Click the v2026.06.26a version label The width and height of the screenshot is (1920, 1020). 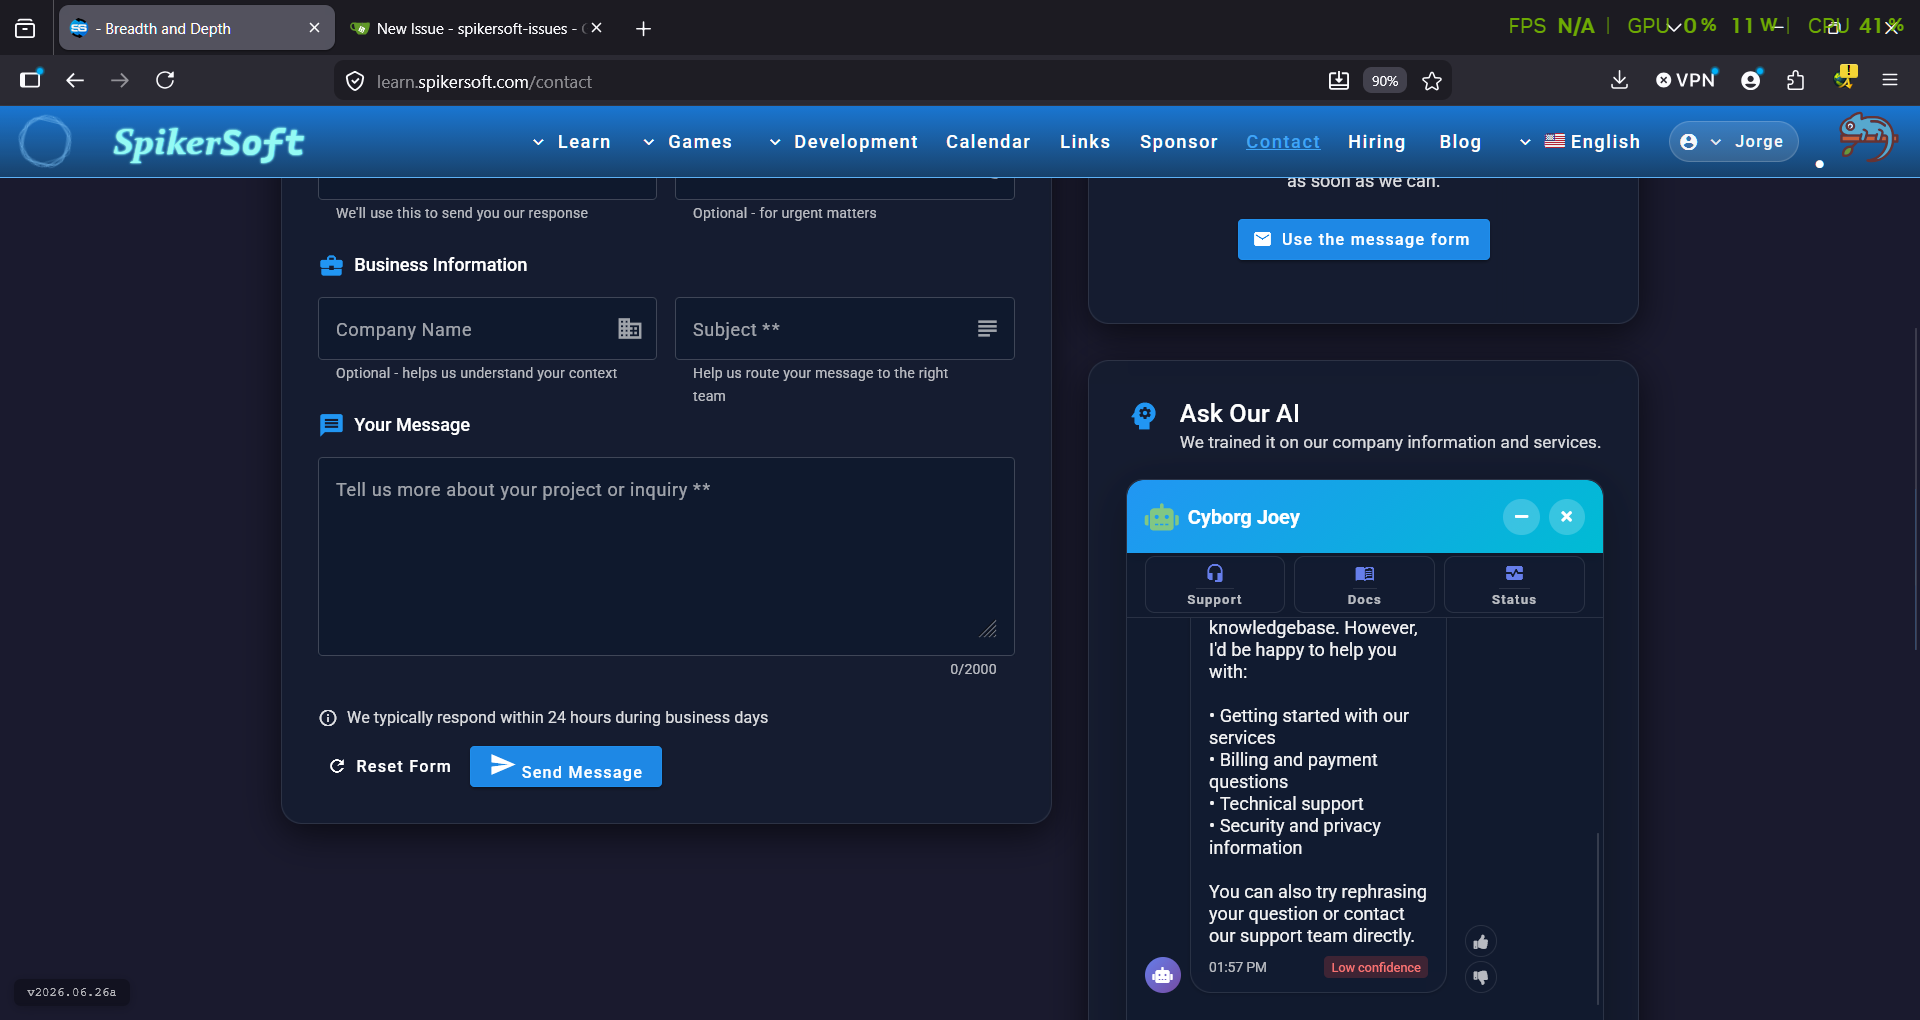(x=72, y=992)
